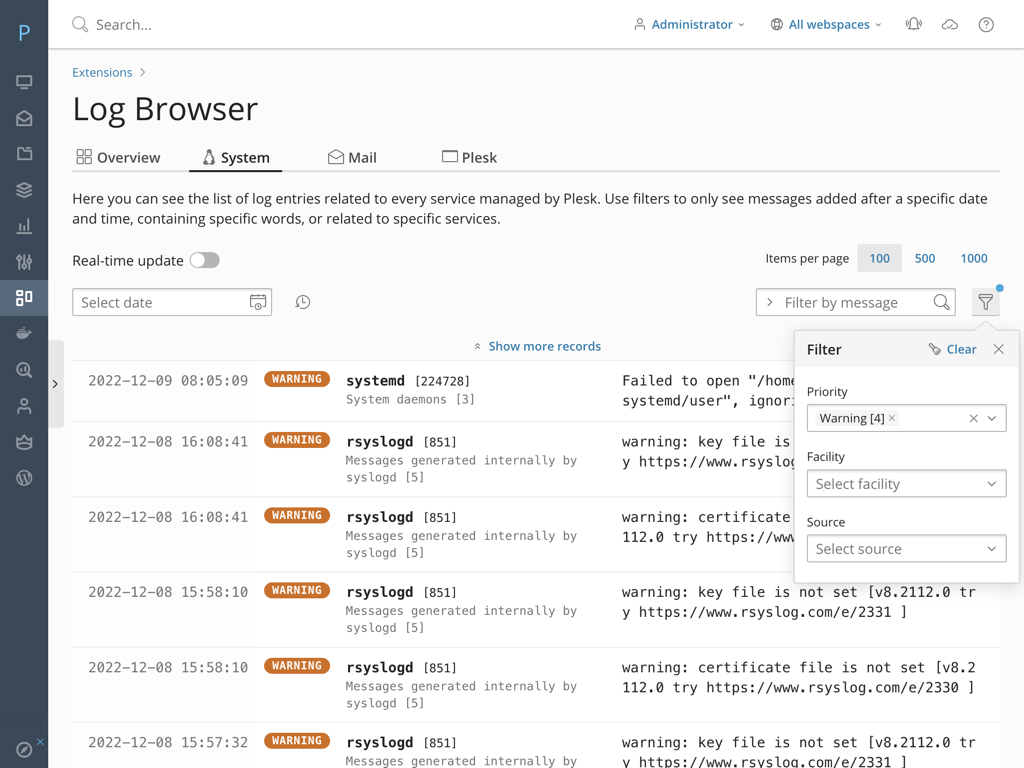Click the Show more records link
The height and width of the screenshot is (768, 1024).
(544, 345)
